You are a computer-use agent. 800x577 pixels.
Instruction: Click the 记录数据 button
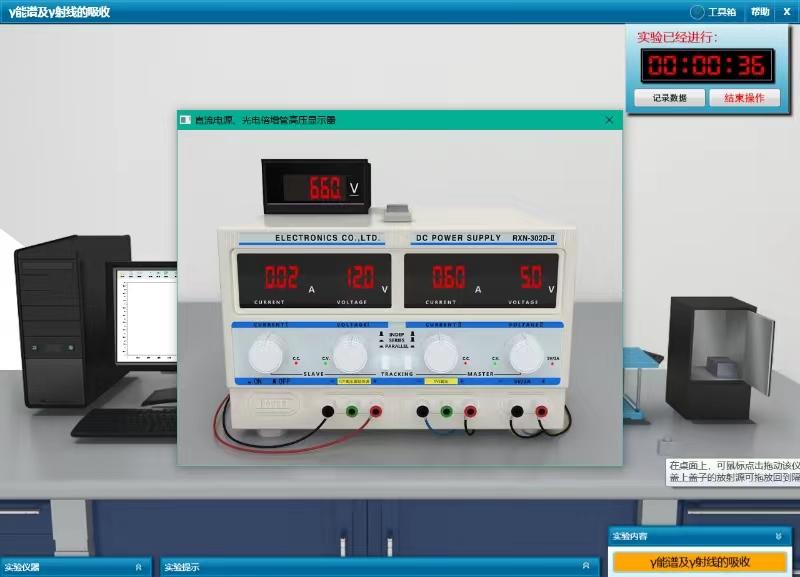click(x=669, y=98)
